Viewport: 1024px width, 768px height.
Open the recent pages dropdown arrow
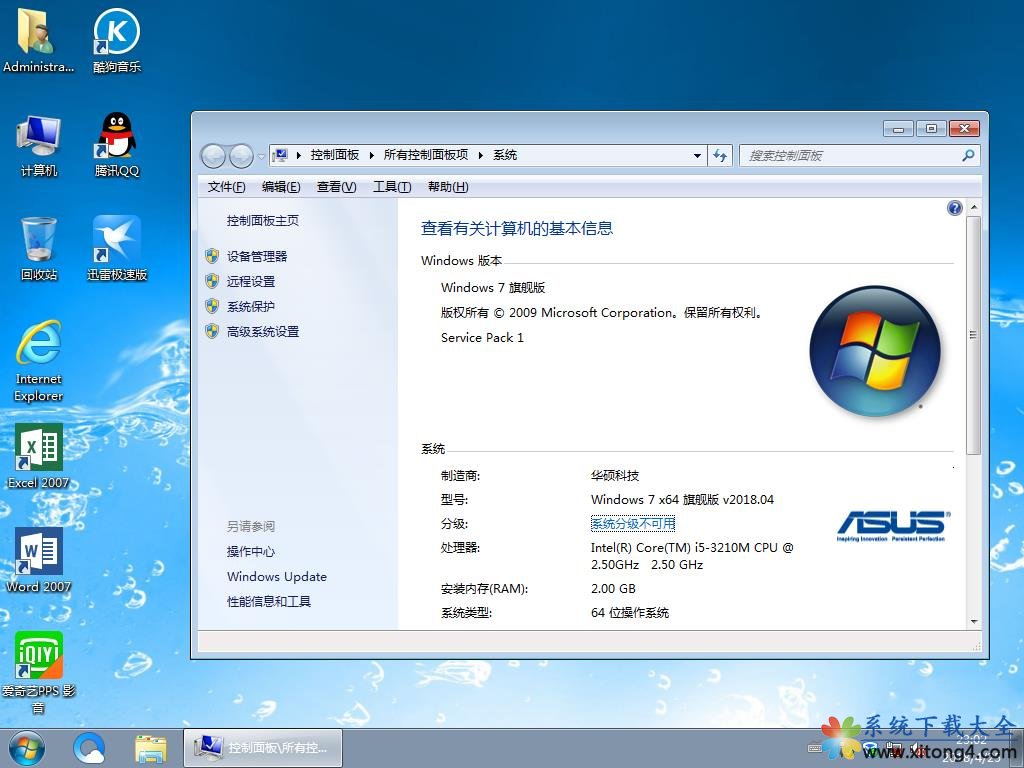tap(261, 156)
